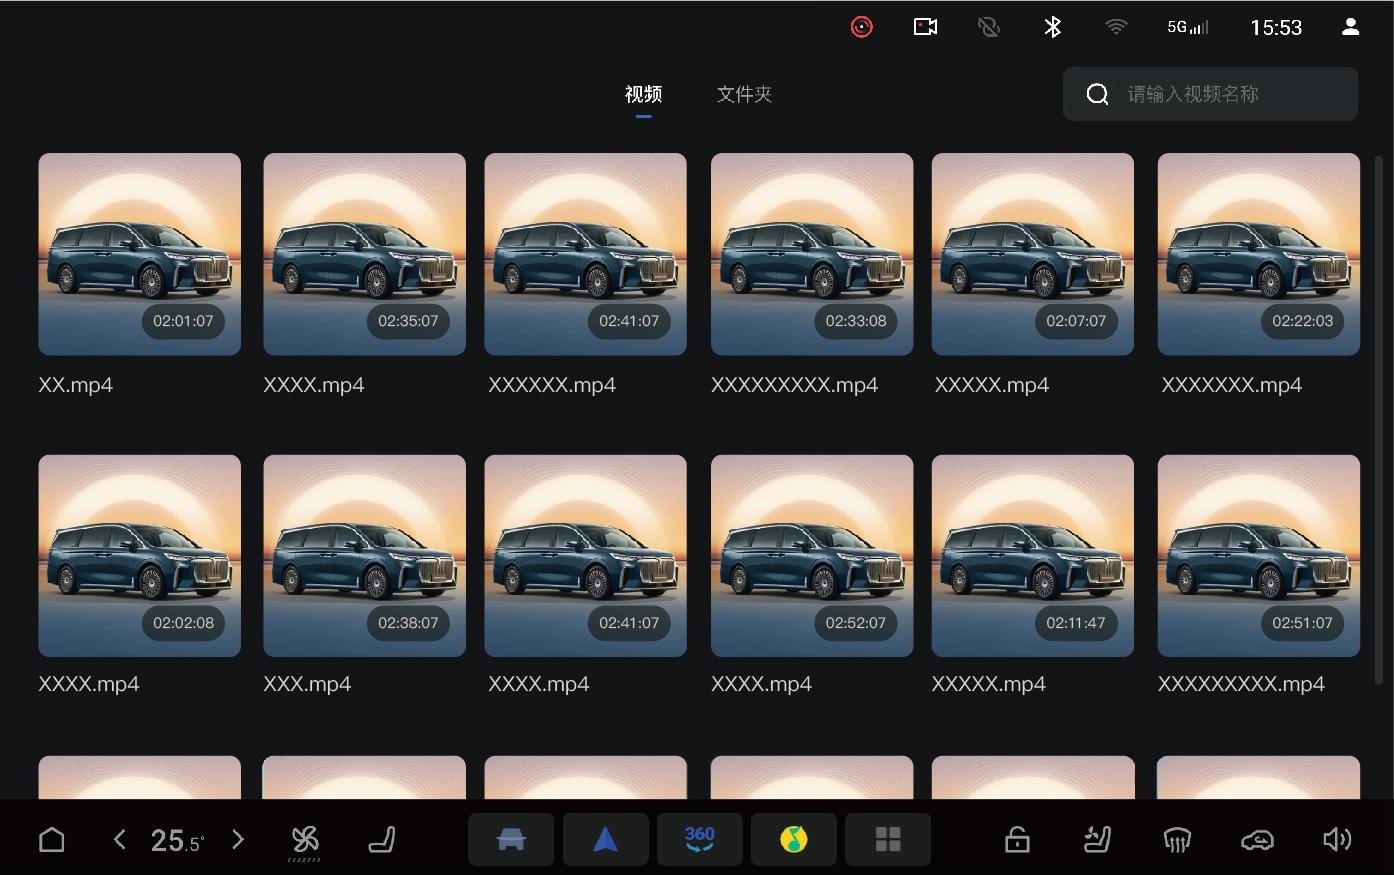Image resolution: width=1394 pixels, height=876 pixels.
Task: Open the music app icon
Action: (x=793, y=839)
